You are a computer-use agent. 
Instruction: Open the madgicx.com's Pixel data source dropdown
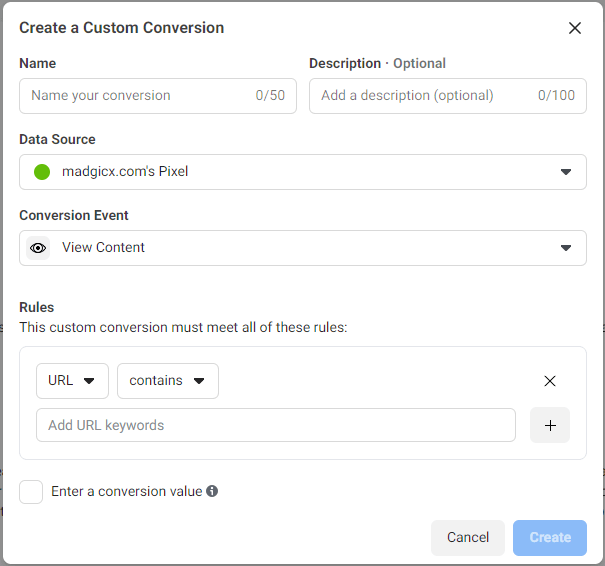tap(302, 172)
